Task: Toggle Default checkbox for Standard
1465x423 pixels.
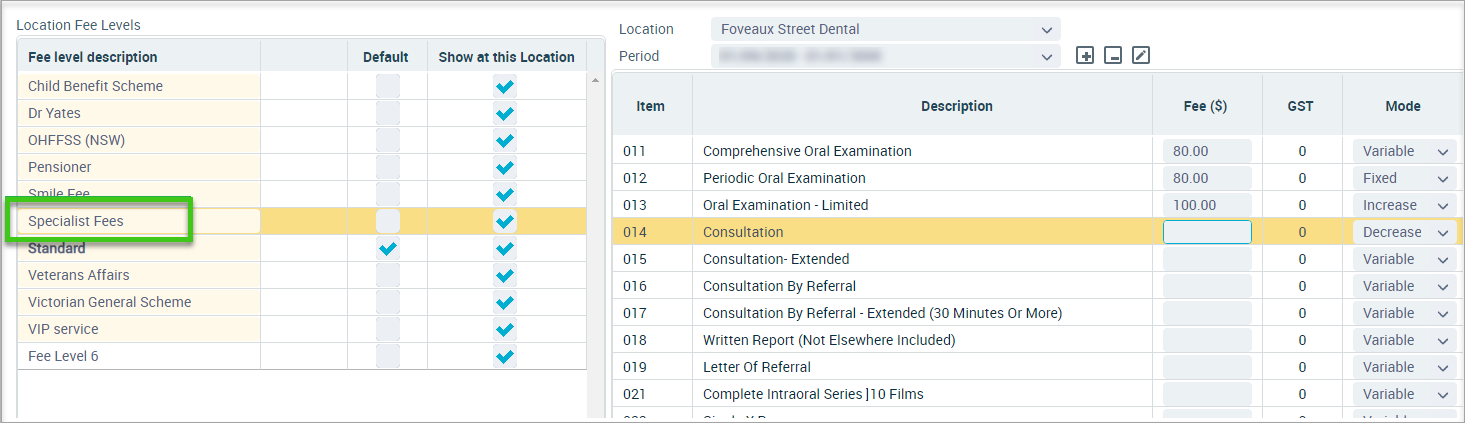Action: [388, 248]
